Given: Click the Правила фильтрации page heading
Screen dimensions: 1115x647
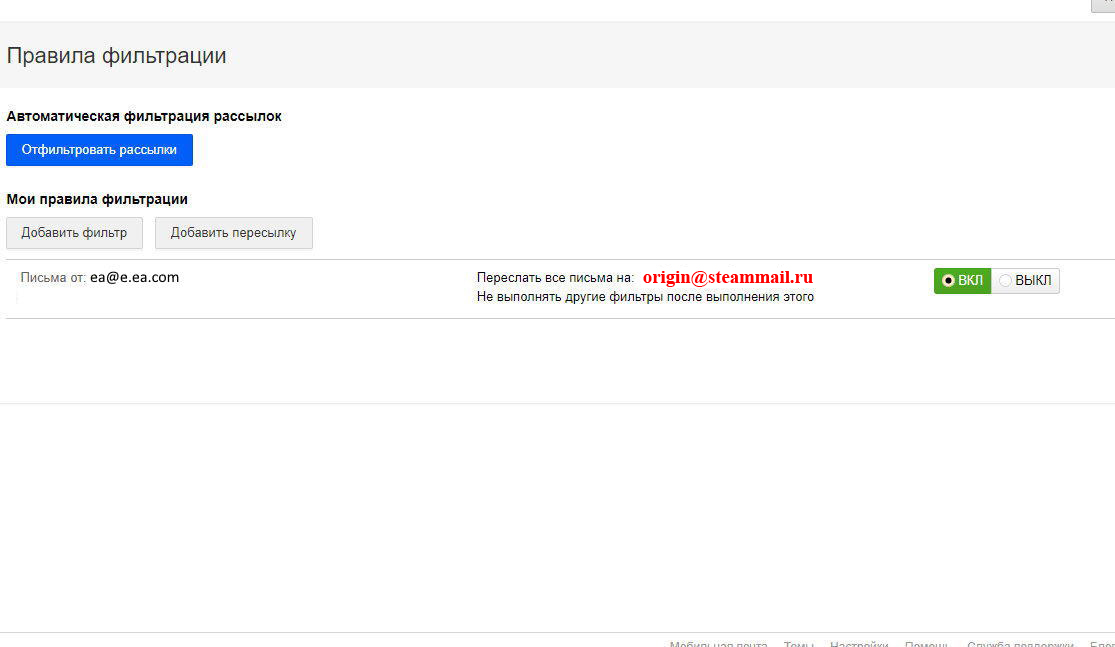Looking at the screenshot, I should click(116, 56).
